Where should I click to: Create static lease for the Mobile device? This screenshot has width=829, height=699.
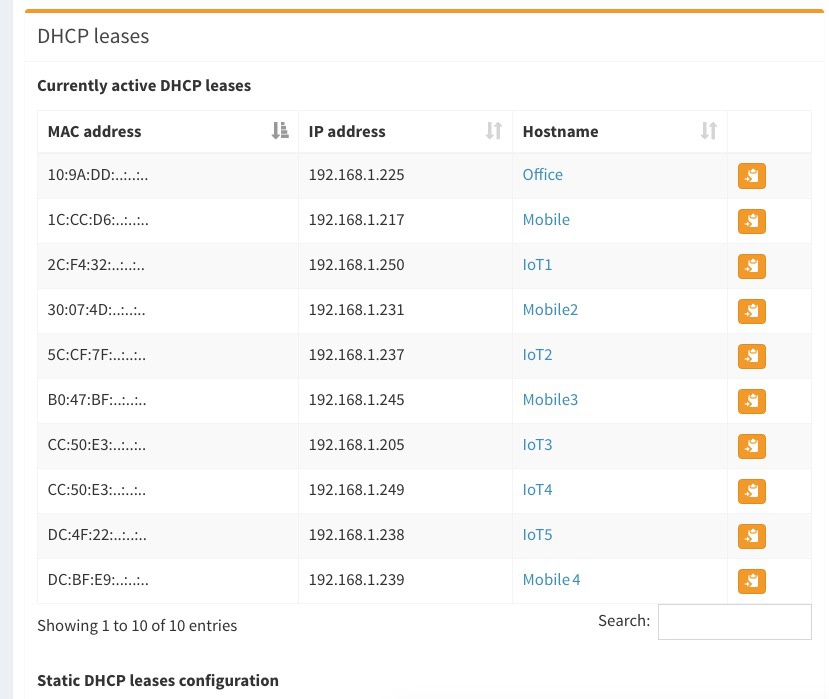point(751,220)
